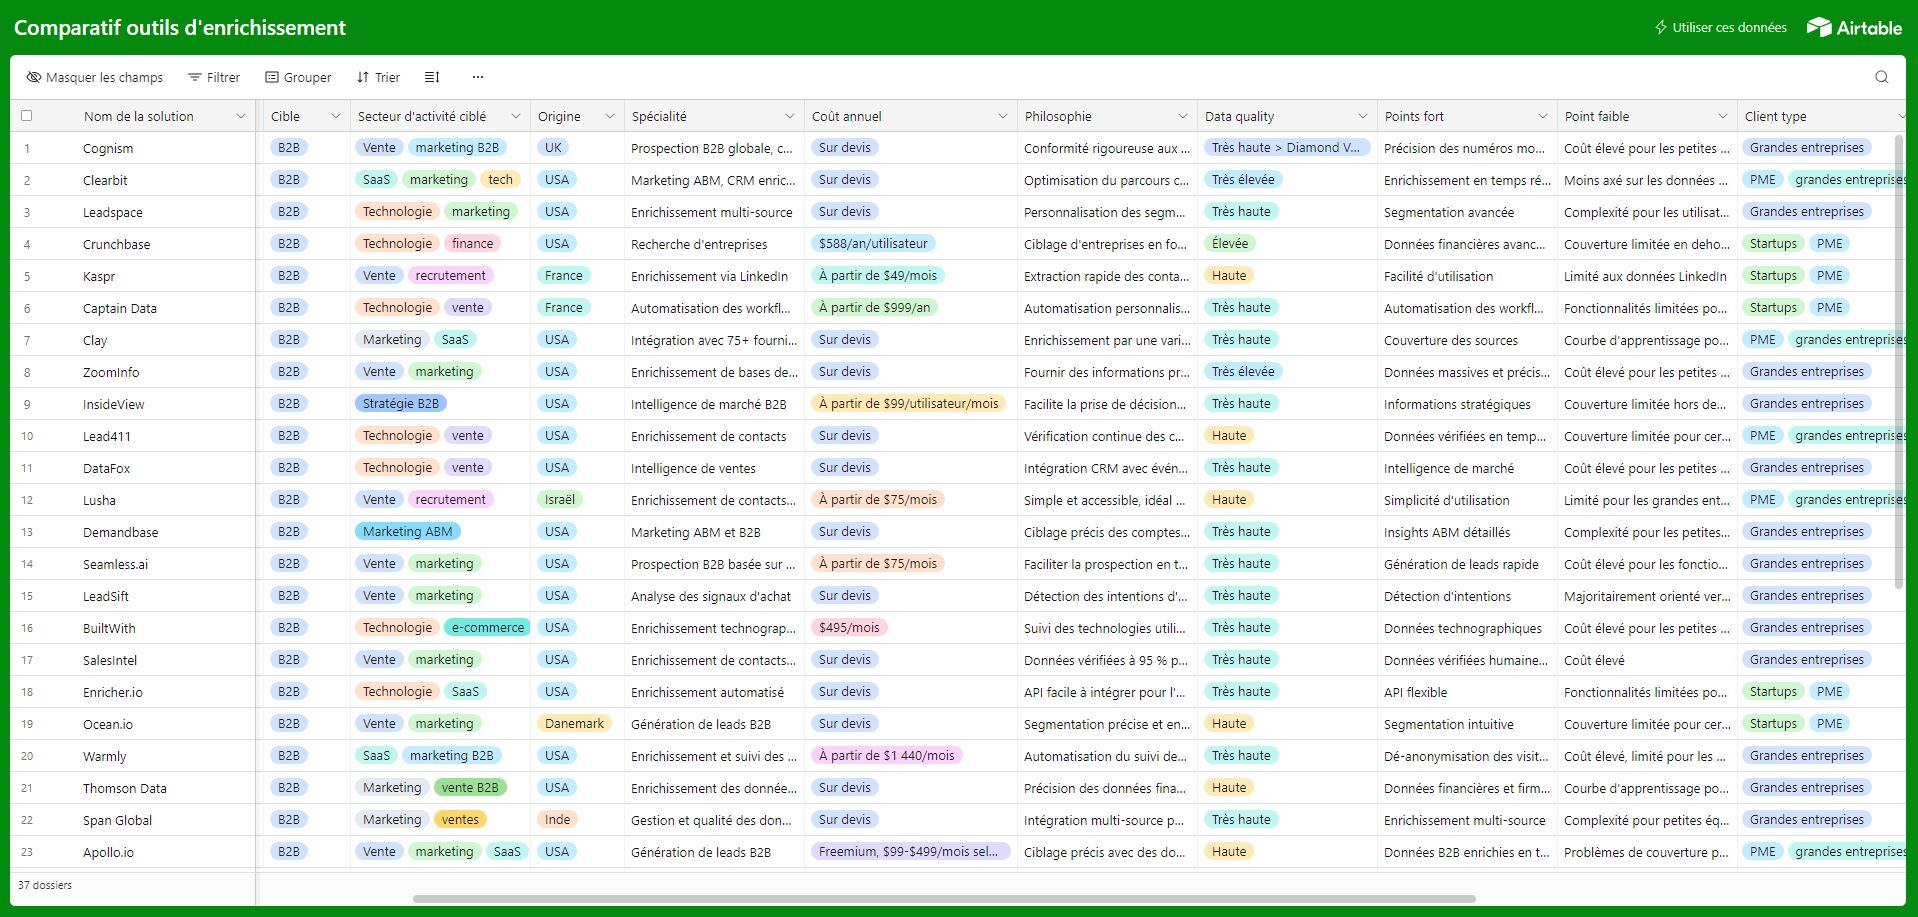The height and width of the screenshot is (917, 1918).
Task: Open Origine column dropdown arrow
Action: click(610, 116)
